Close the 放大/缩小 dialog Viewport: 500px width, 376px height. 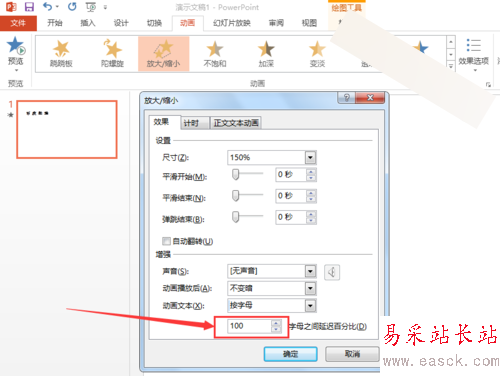click(x=370, y=98)
